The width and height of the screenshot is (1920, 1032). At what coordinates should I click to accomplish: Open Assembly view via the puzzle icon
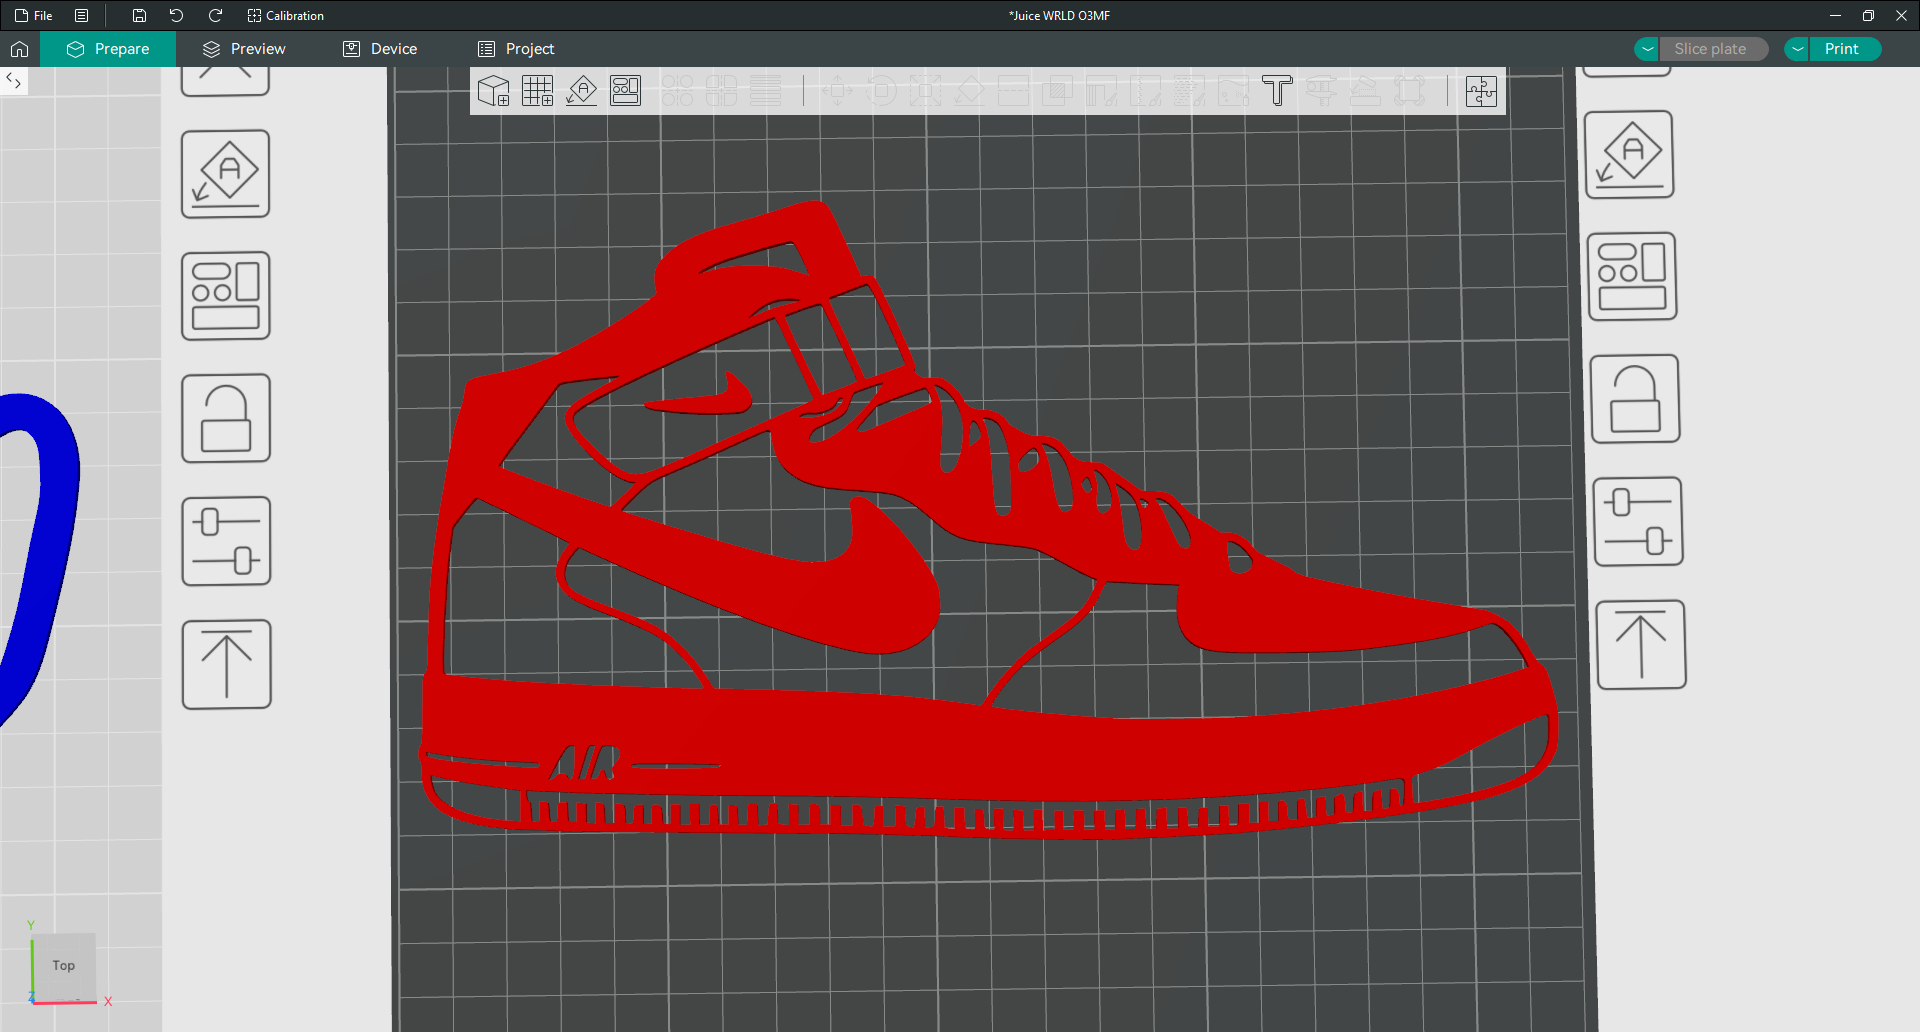pos(1481,91)
